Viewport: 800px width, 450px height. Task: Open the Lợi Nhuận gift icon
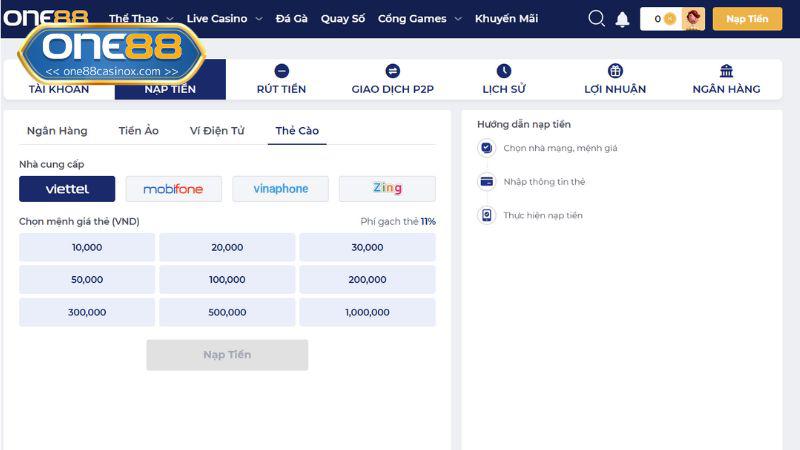(x=615, y=71)
